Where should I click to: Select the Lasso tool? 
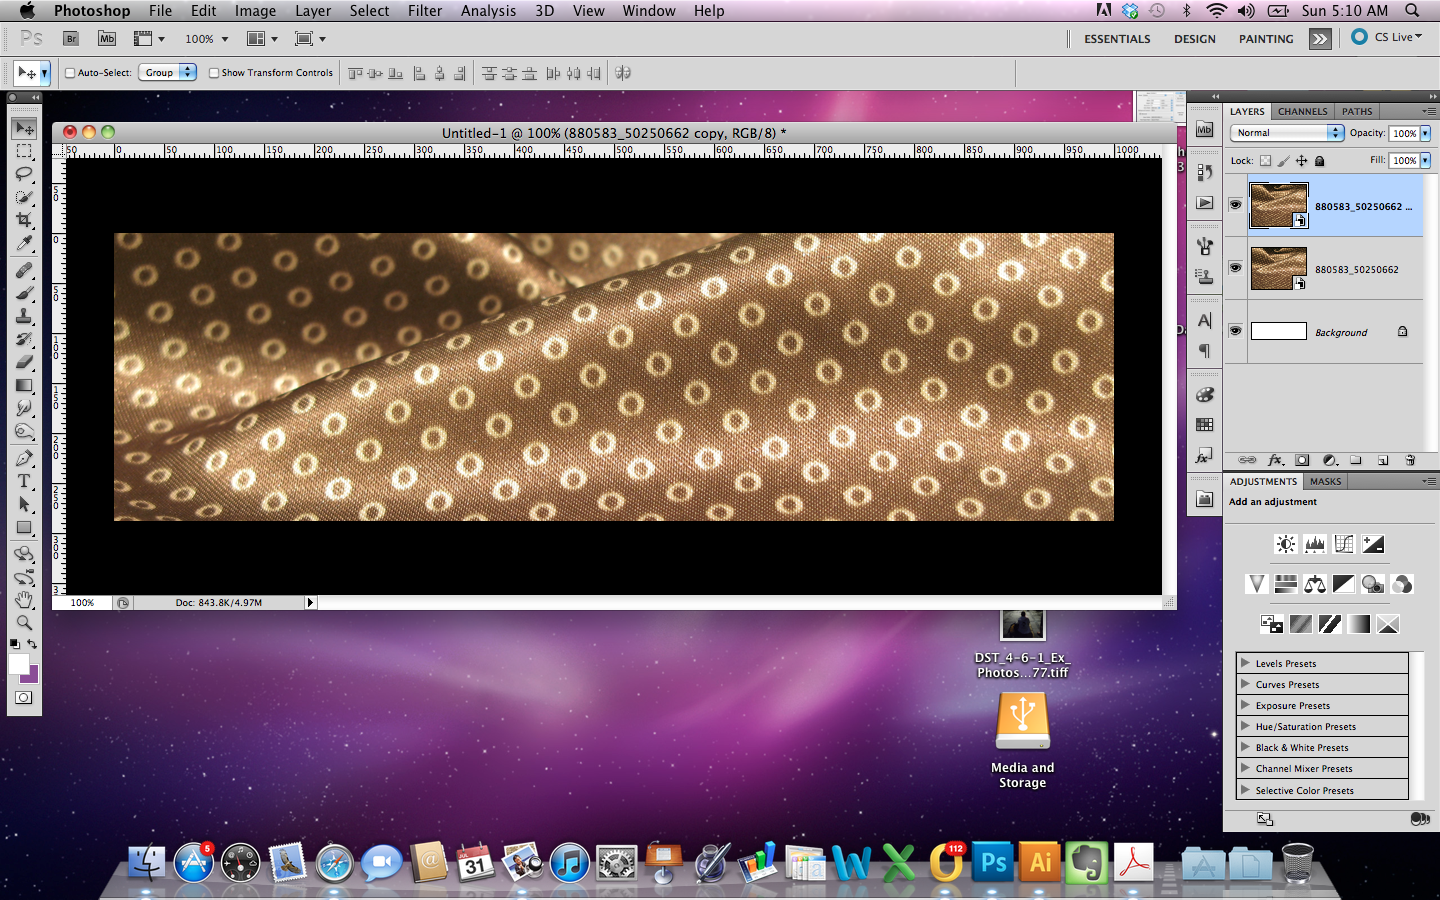[x=24, y=174]
